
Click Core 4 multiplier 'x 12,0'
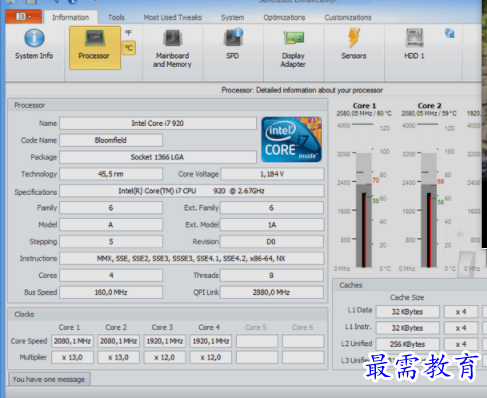211,357
